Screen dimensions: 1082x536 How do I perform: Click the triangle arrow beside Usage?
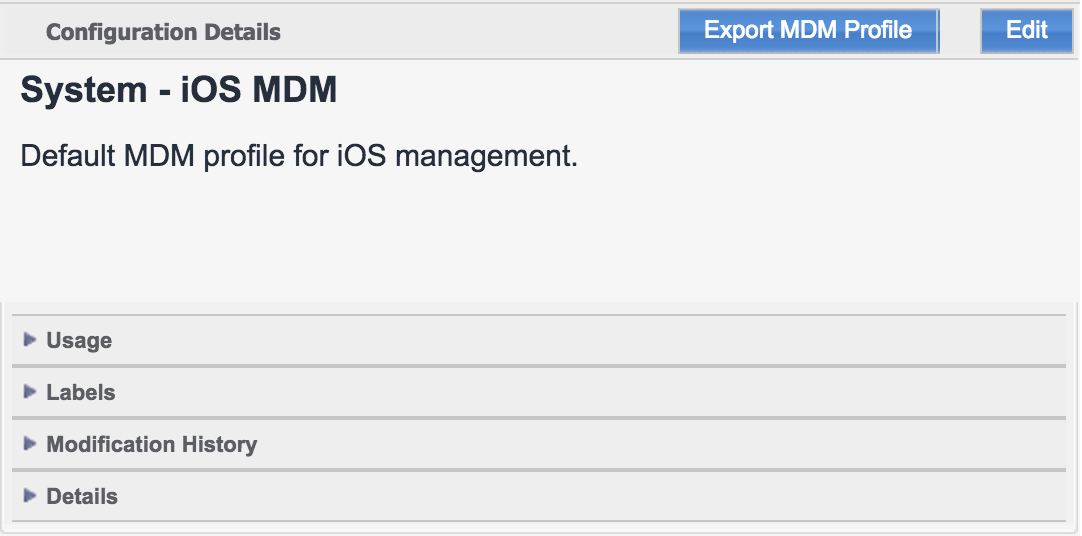click(30, 340)
